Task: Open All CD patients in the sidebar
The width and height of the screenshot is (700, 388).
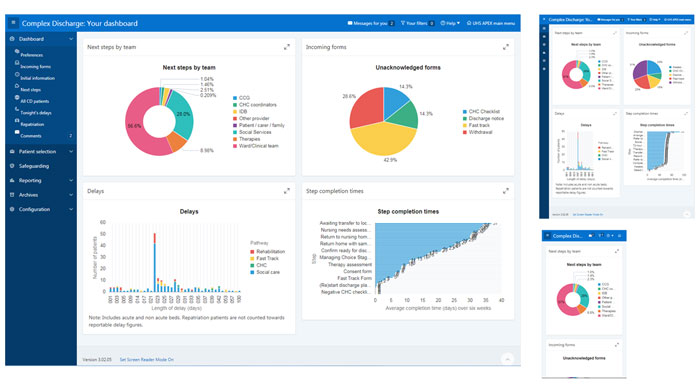Action: [x=35, y=101]
